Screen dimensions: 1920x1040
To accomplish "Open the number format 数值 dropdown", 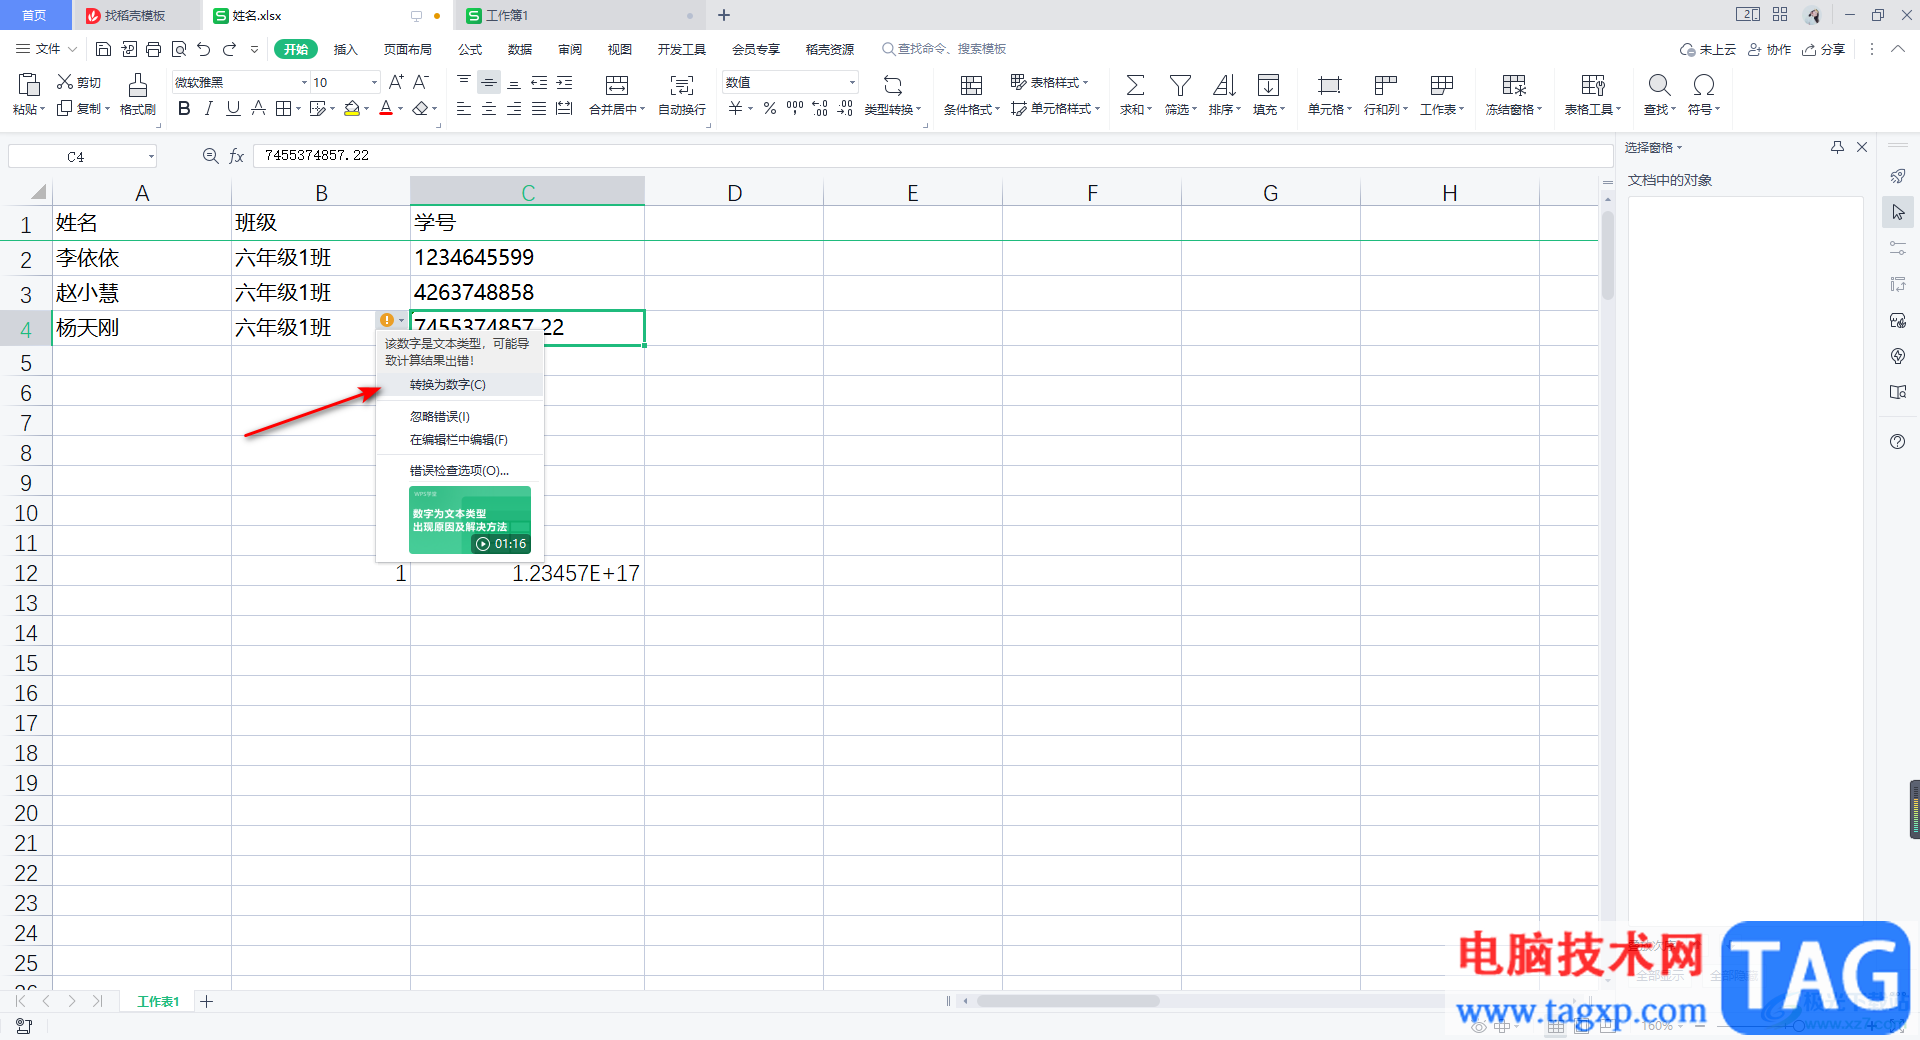I will click(x=852, y=82).
